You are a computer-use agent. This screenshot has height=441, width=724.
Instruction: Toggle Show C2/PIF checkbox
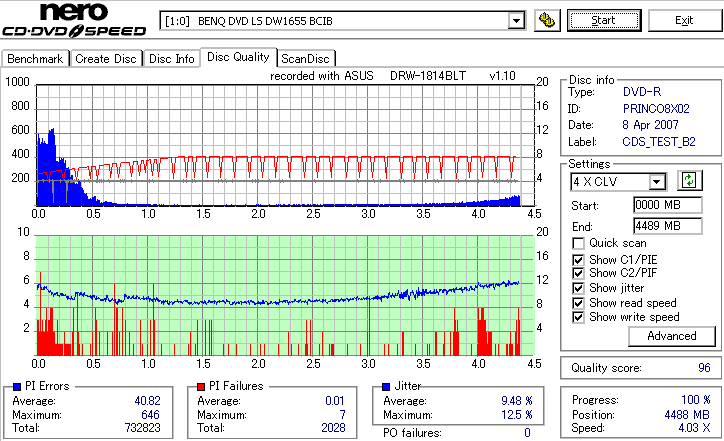tap(578, 273)
